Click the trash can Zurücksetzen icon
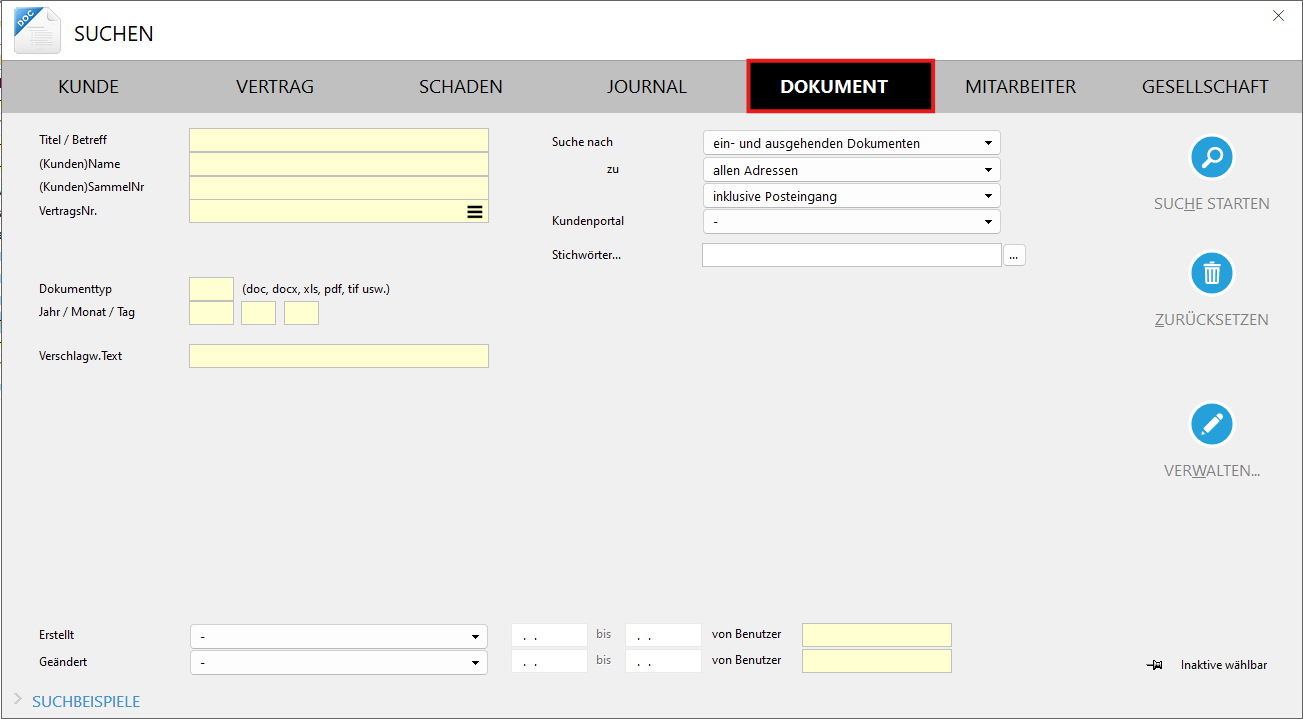 pos(1211,273)
